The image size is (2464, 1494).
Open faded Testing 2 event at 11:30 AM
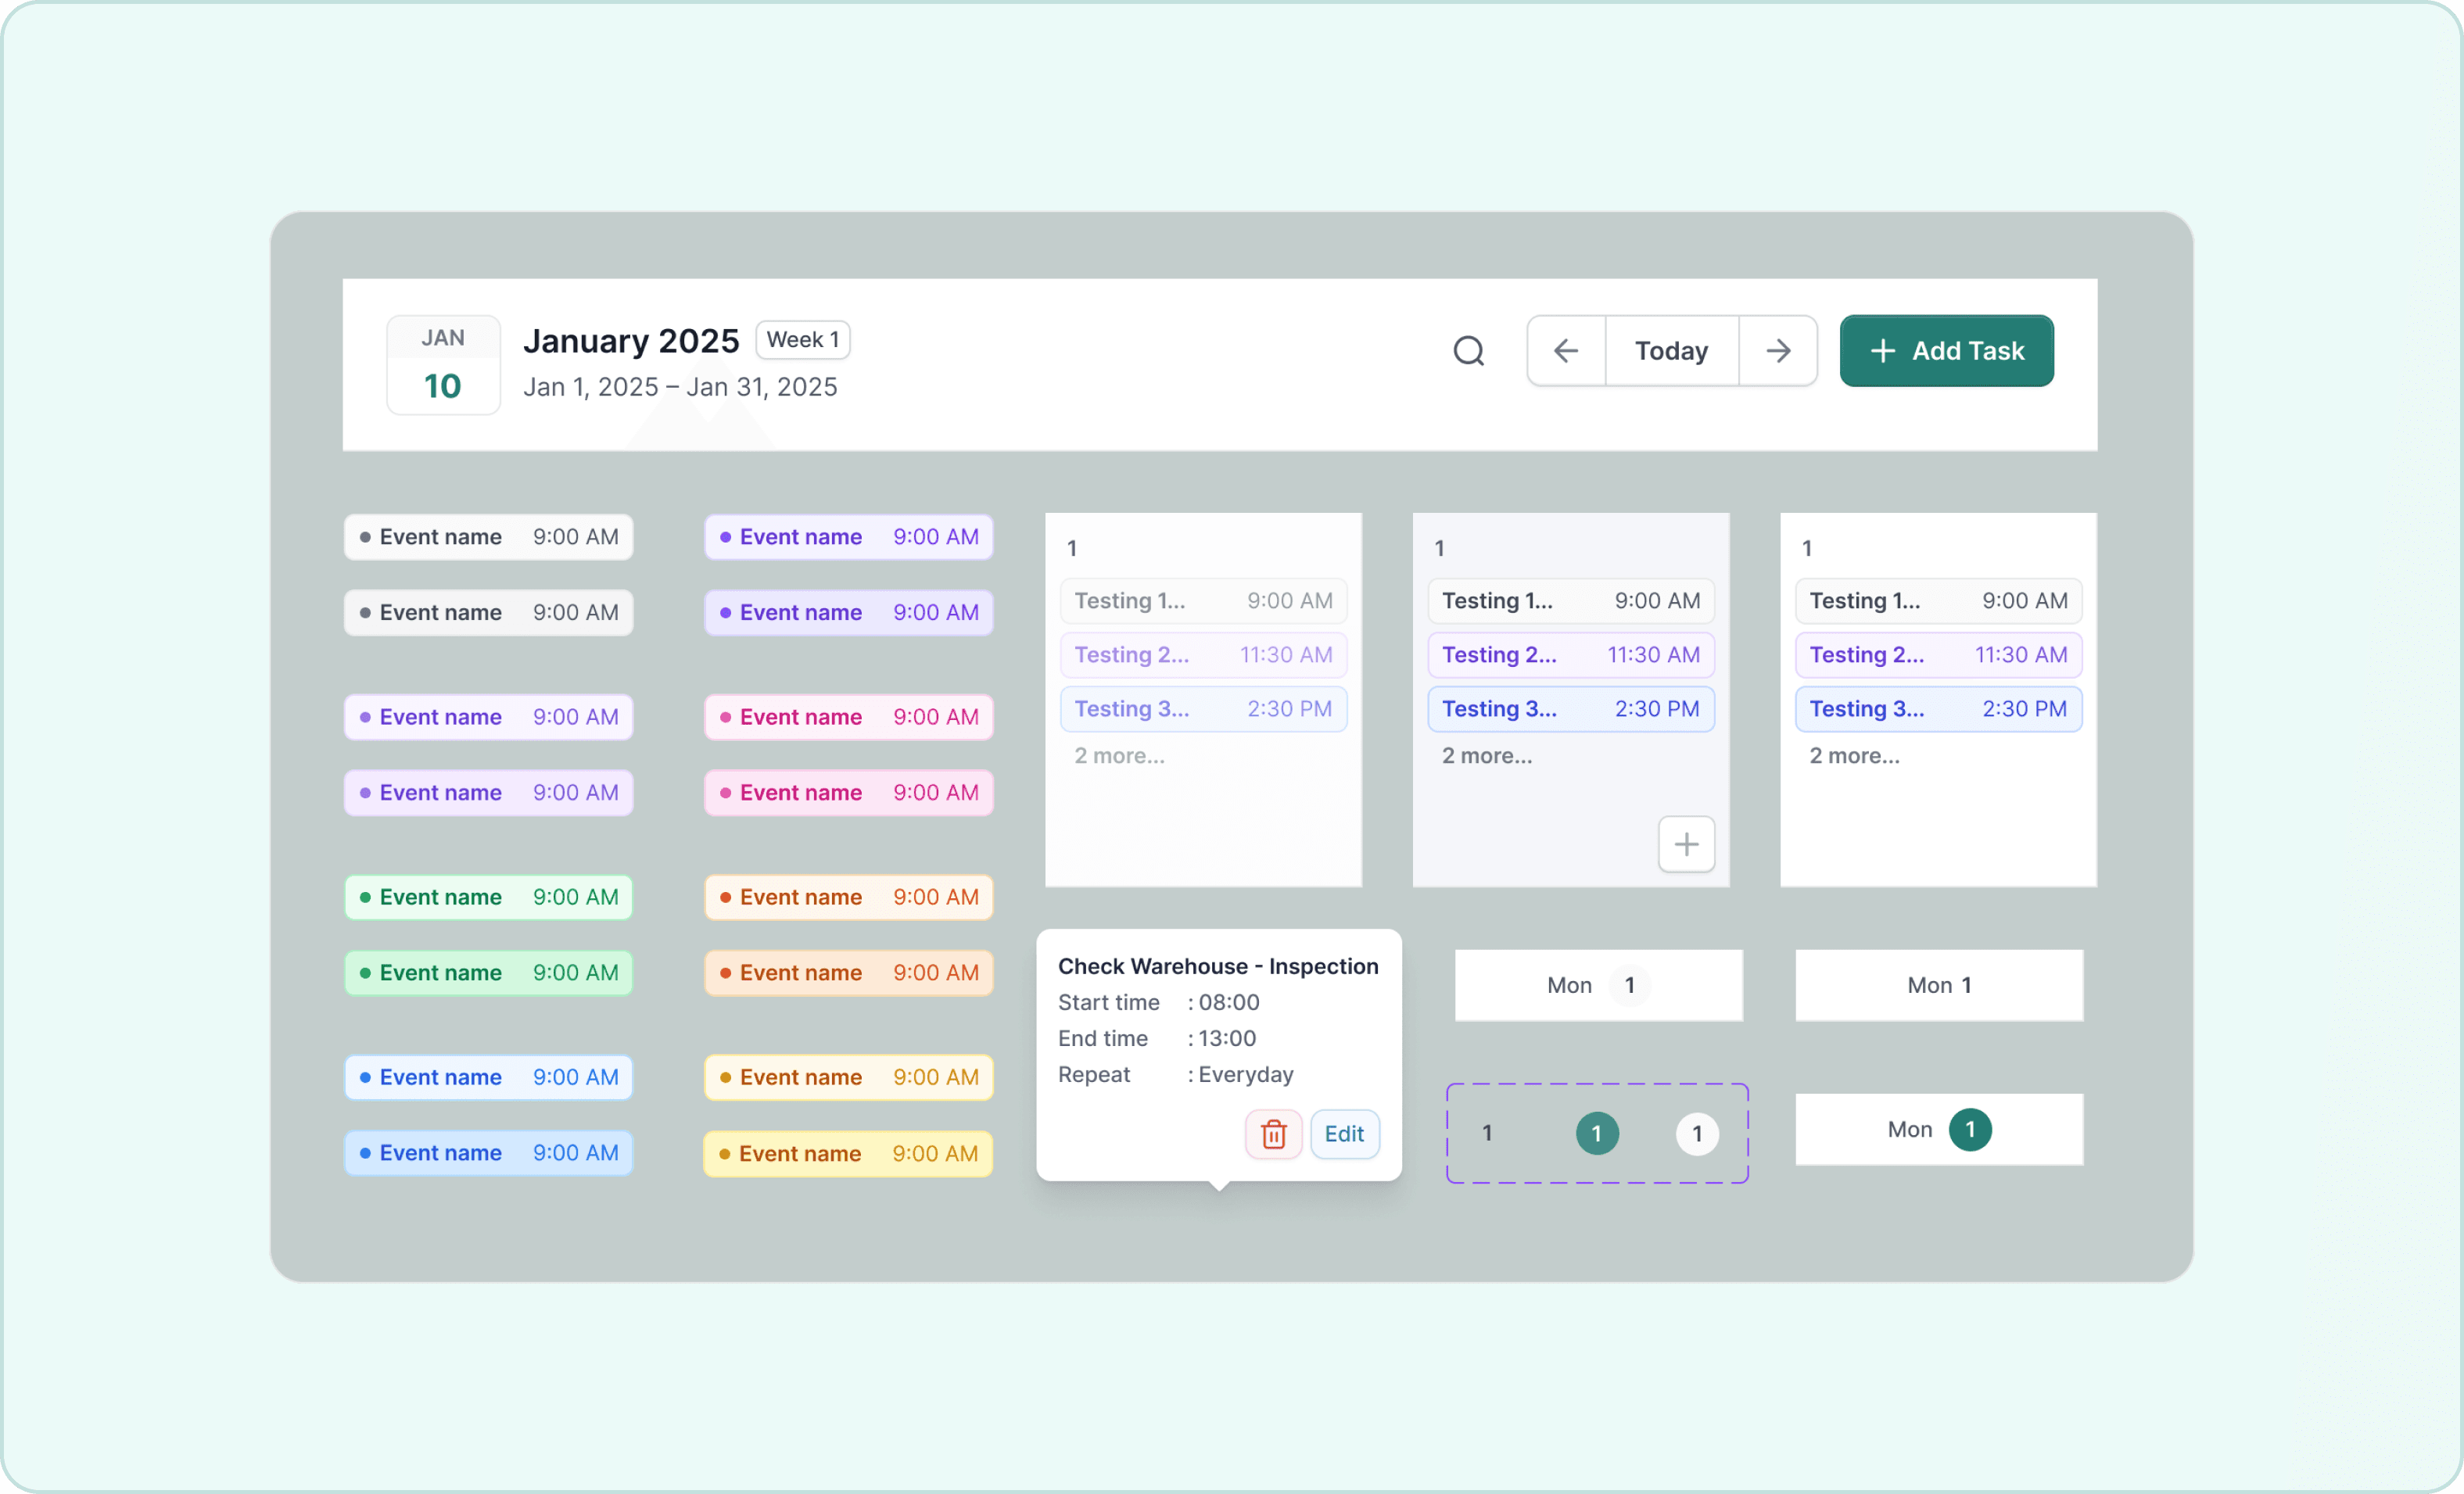pos(1203,655)
